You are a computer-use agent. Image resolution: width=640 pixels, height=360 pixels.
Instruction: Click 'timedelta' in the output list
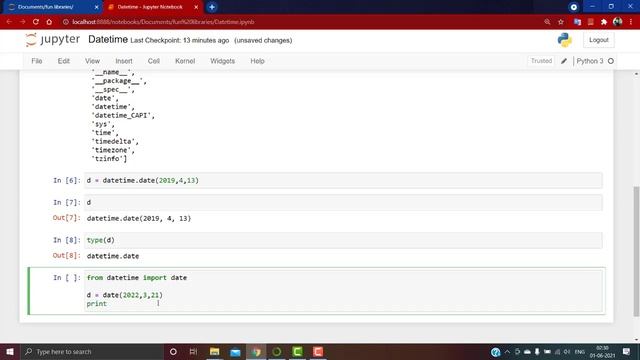115,141
